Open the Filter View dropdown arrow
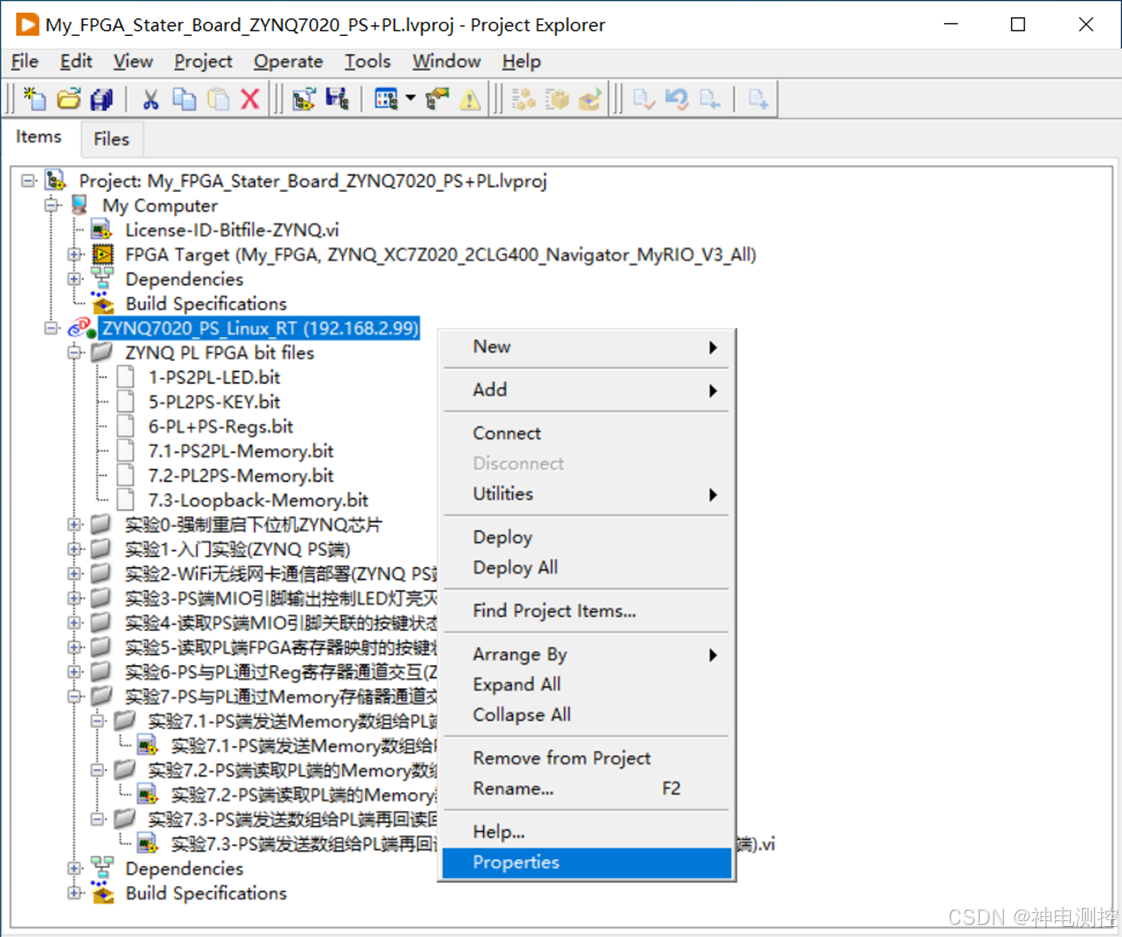Viewport: 1122px width, 937px height. (410, 98)
